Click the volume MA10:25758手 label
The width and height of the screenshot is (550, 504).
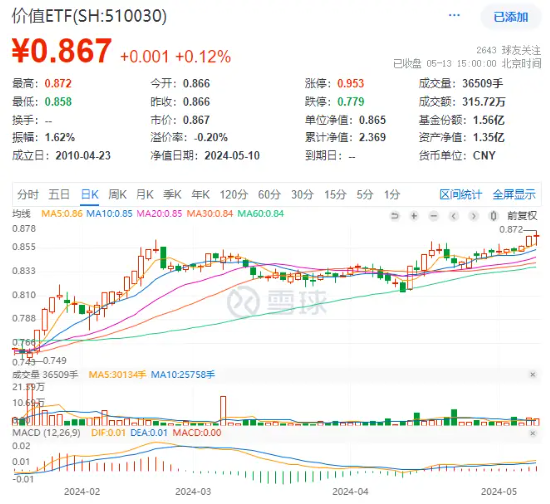click(183, 375)
